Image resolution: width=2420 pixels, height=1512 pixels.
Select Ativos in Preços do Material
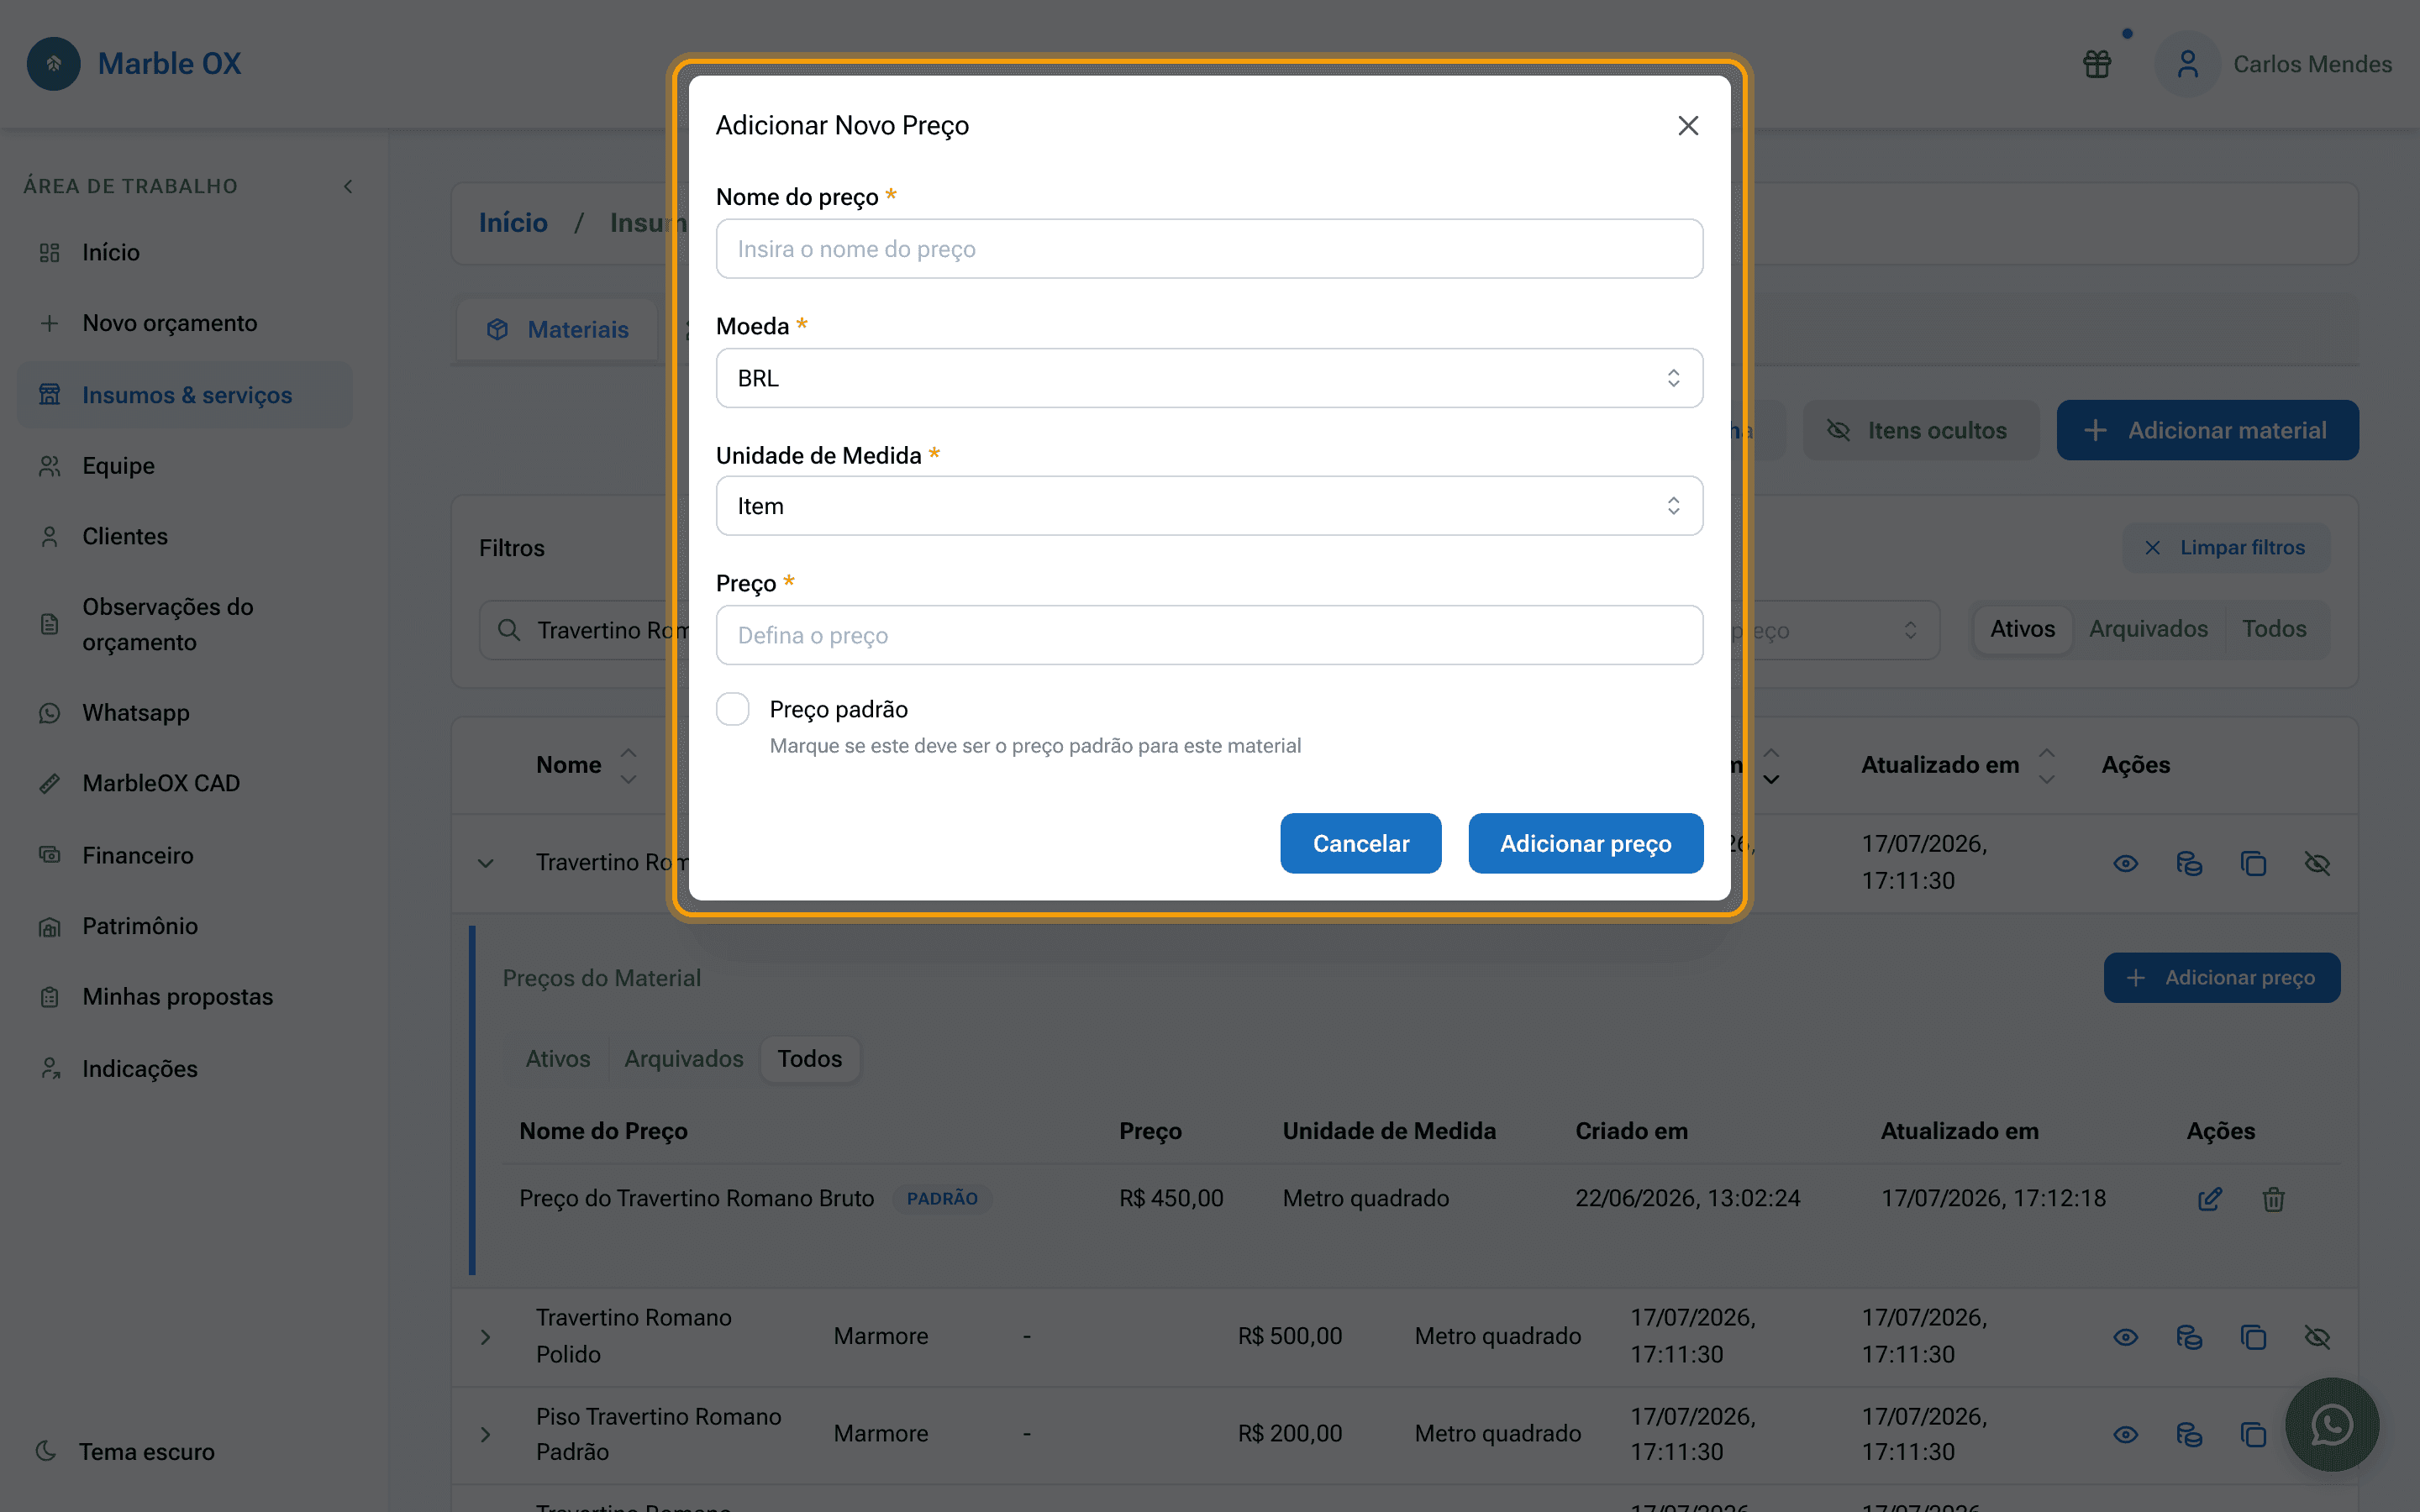pos(558,1058)
